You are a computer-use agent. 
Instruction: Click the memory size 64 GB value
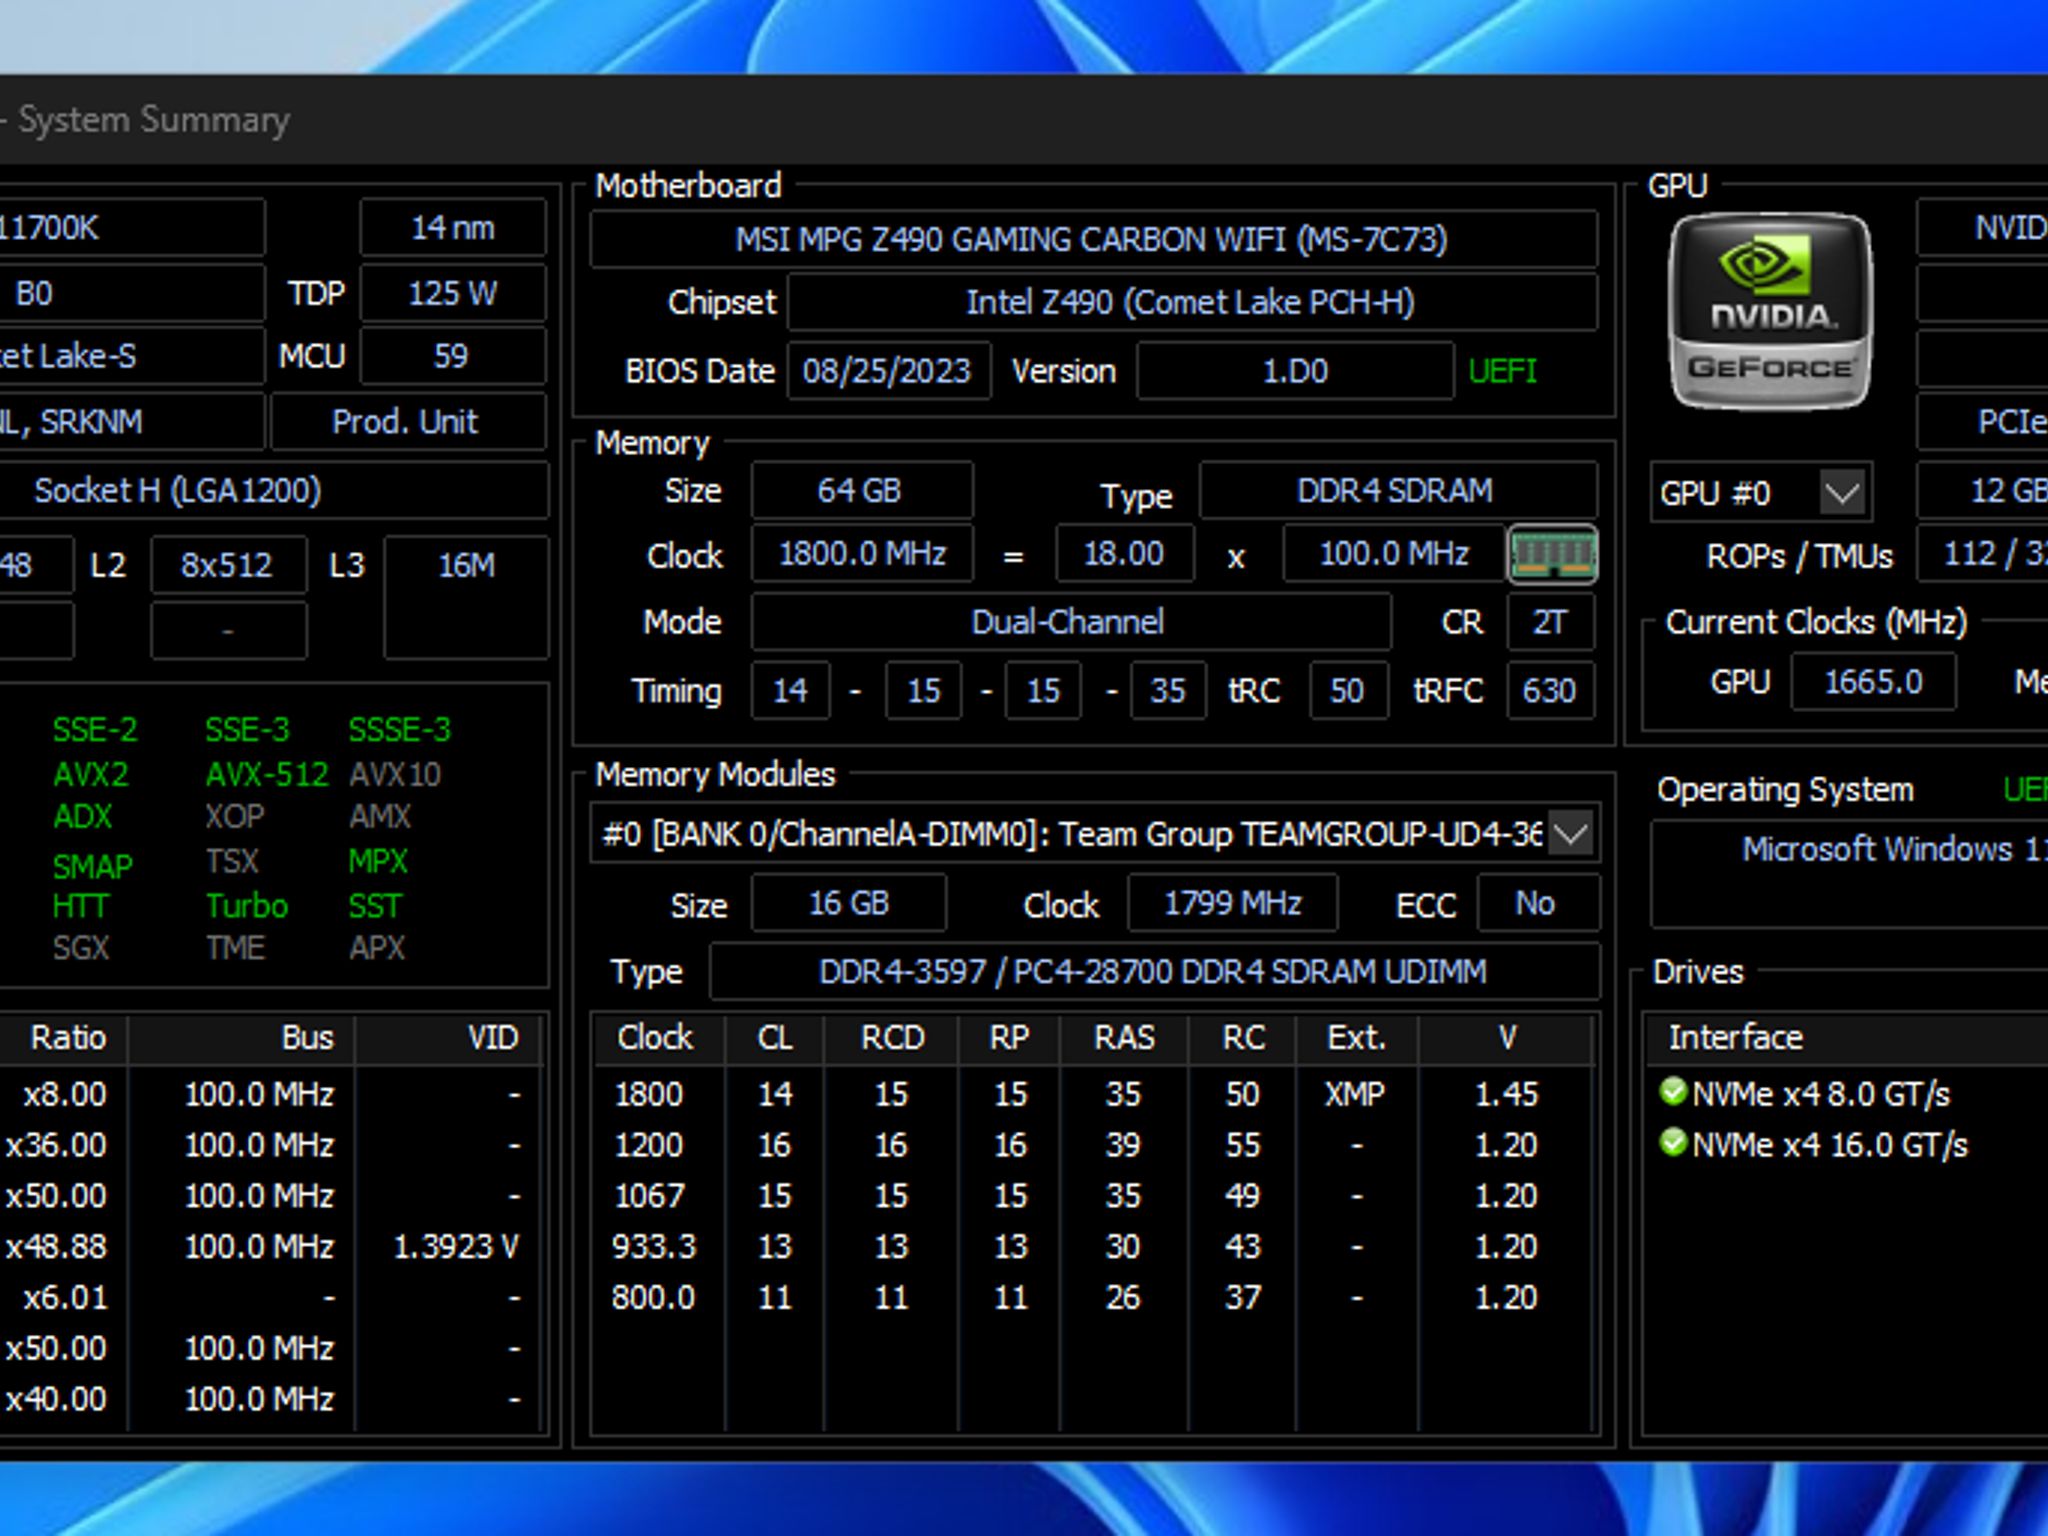[x=861, y=491]
